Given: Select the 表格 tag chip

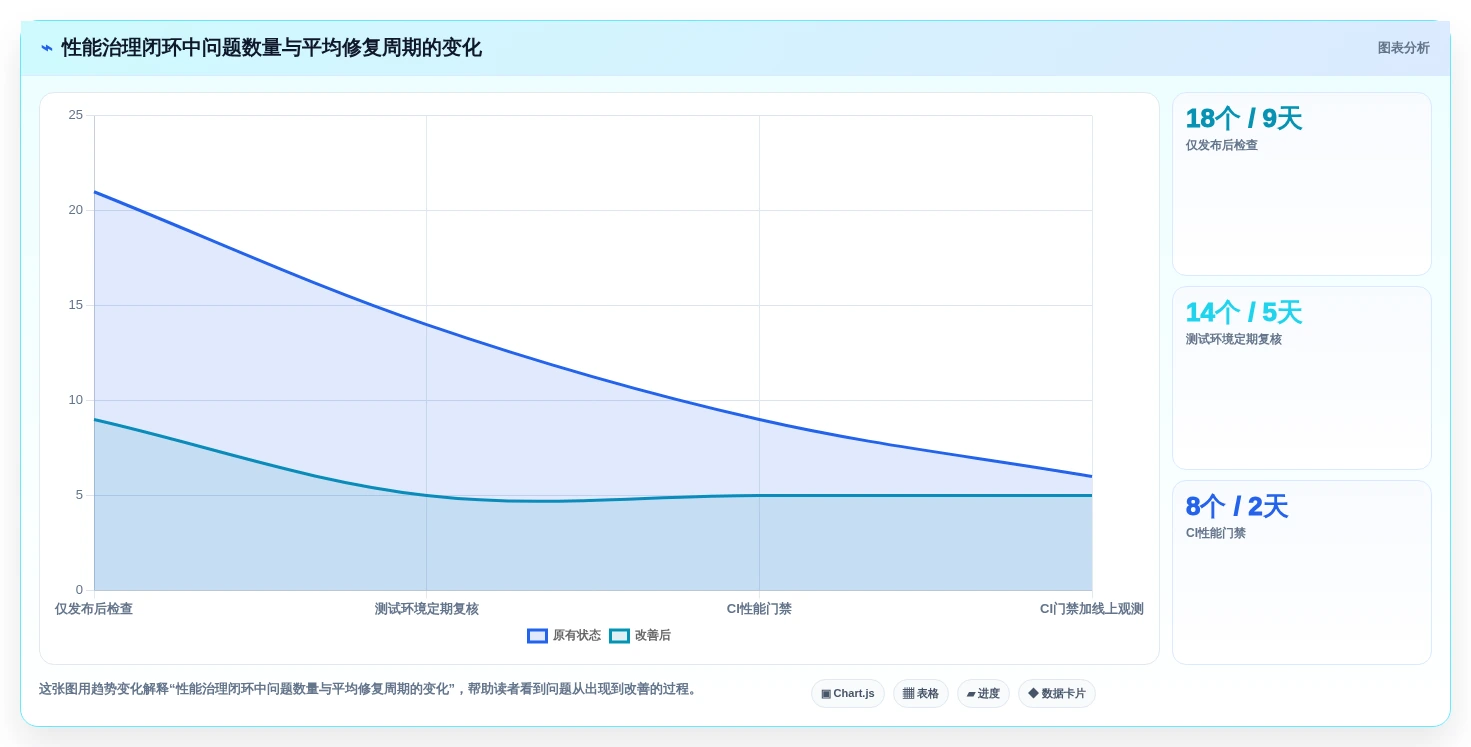Looking at the screenshot, I should click(921, 694).
